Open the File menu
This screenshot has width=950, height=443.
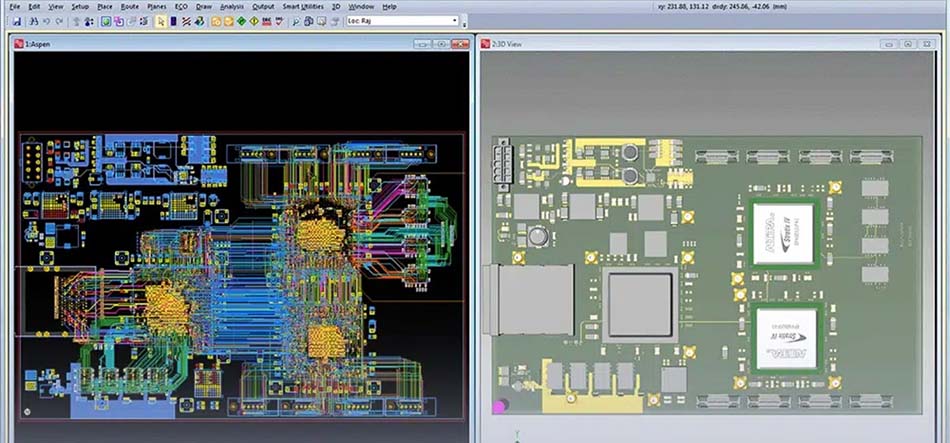tap(15, 7)
